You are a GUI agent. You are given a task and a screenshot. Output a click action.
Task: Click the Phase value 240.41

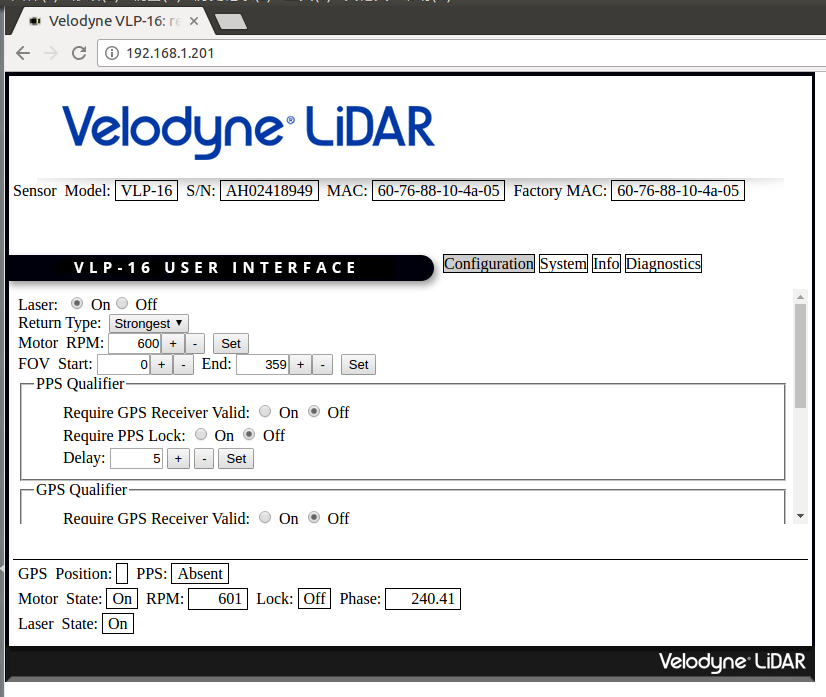(x=422, y=599)
